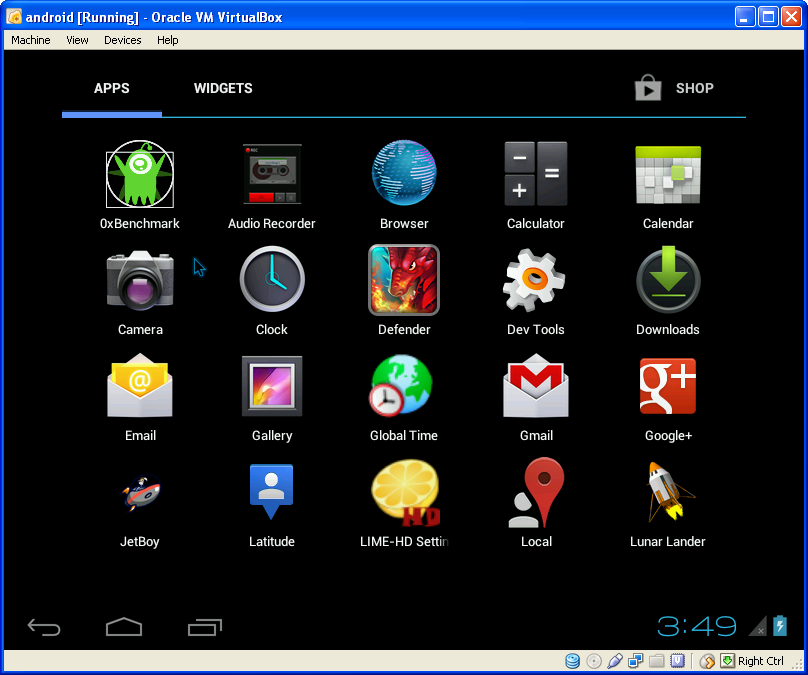Open the Latitude app

272,492
